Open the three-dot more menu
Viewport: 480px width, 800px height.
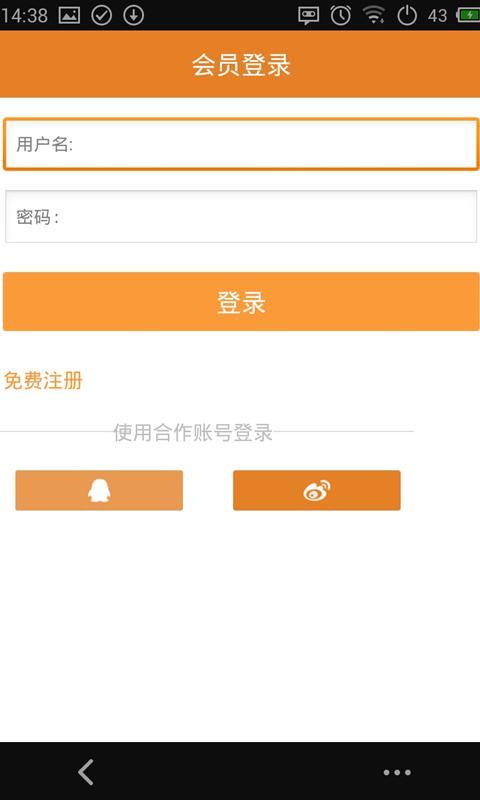(x=397, y=772)
